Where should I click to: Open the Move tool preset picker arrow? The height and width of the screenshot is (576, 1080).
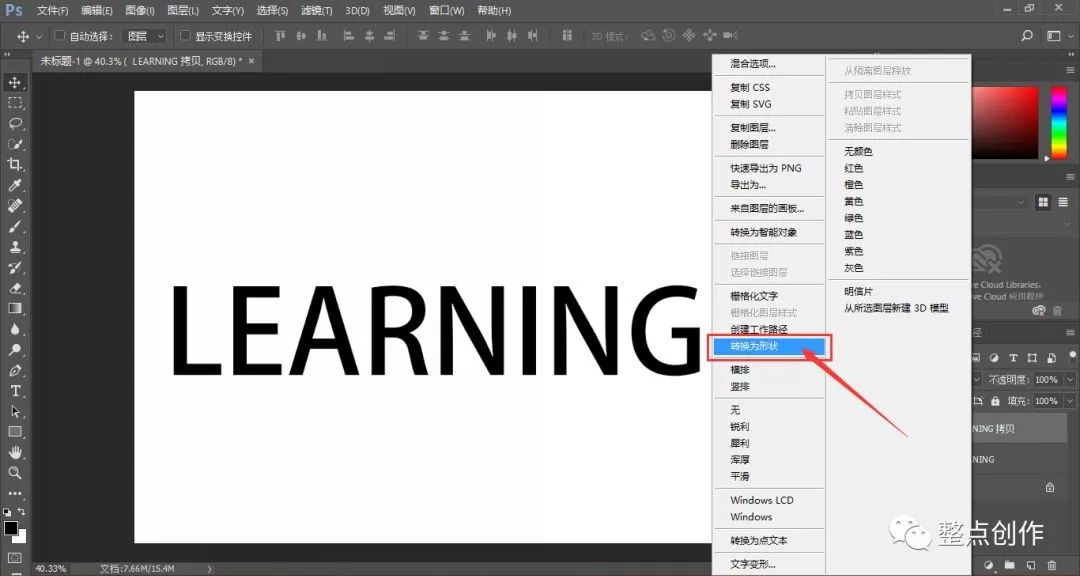39,37
